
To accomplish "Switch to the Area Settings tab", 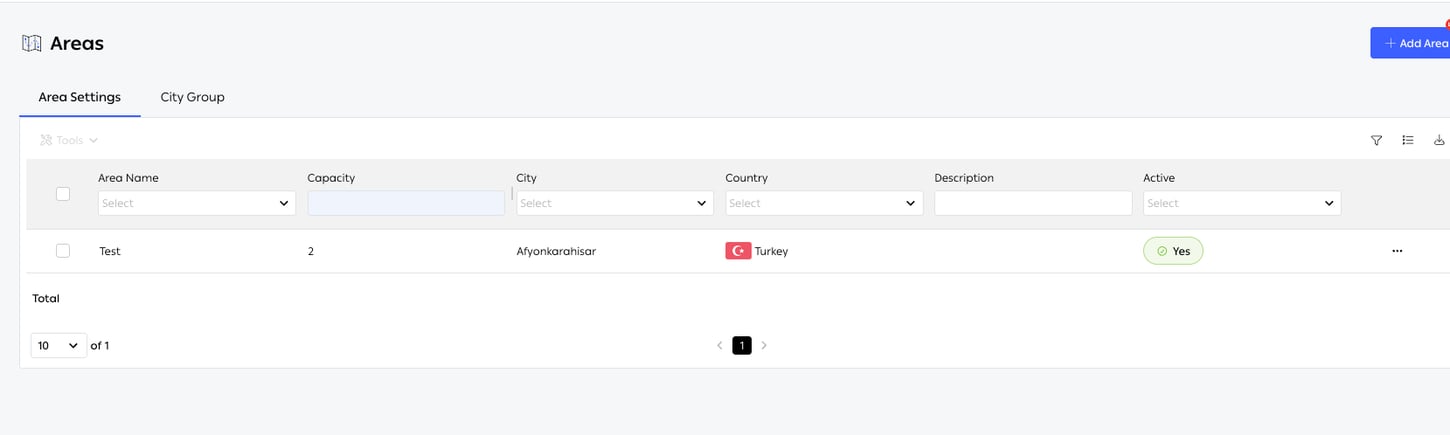I will 80,97.
